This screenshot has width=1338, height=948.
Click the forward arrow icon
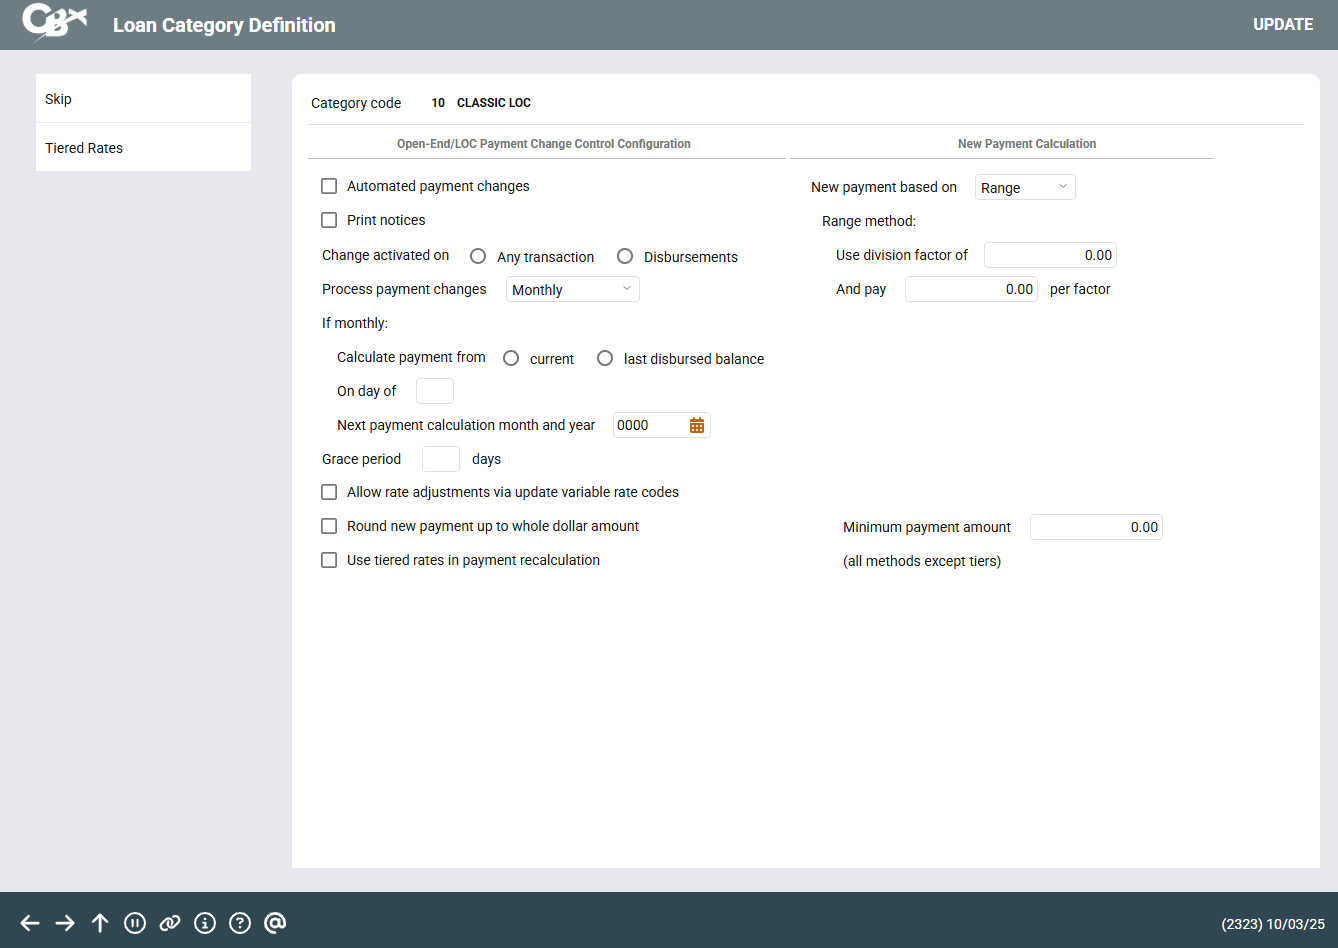click(65, 923)
